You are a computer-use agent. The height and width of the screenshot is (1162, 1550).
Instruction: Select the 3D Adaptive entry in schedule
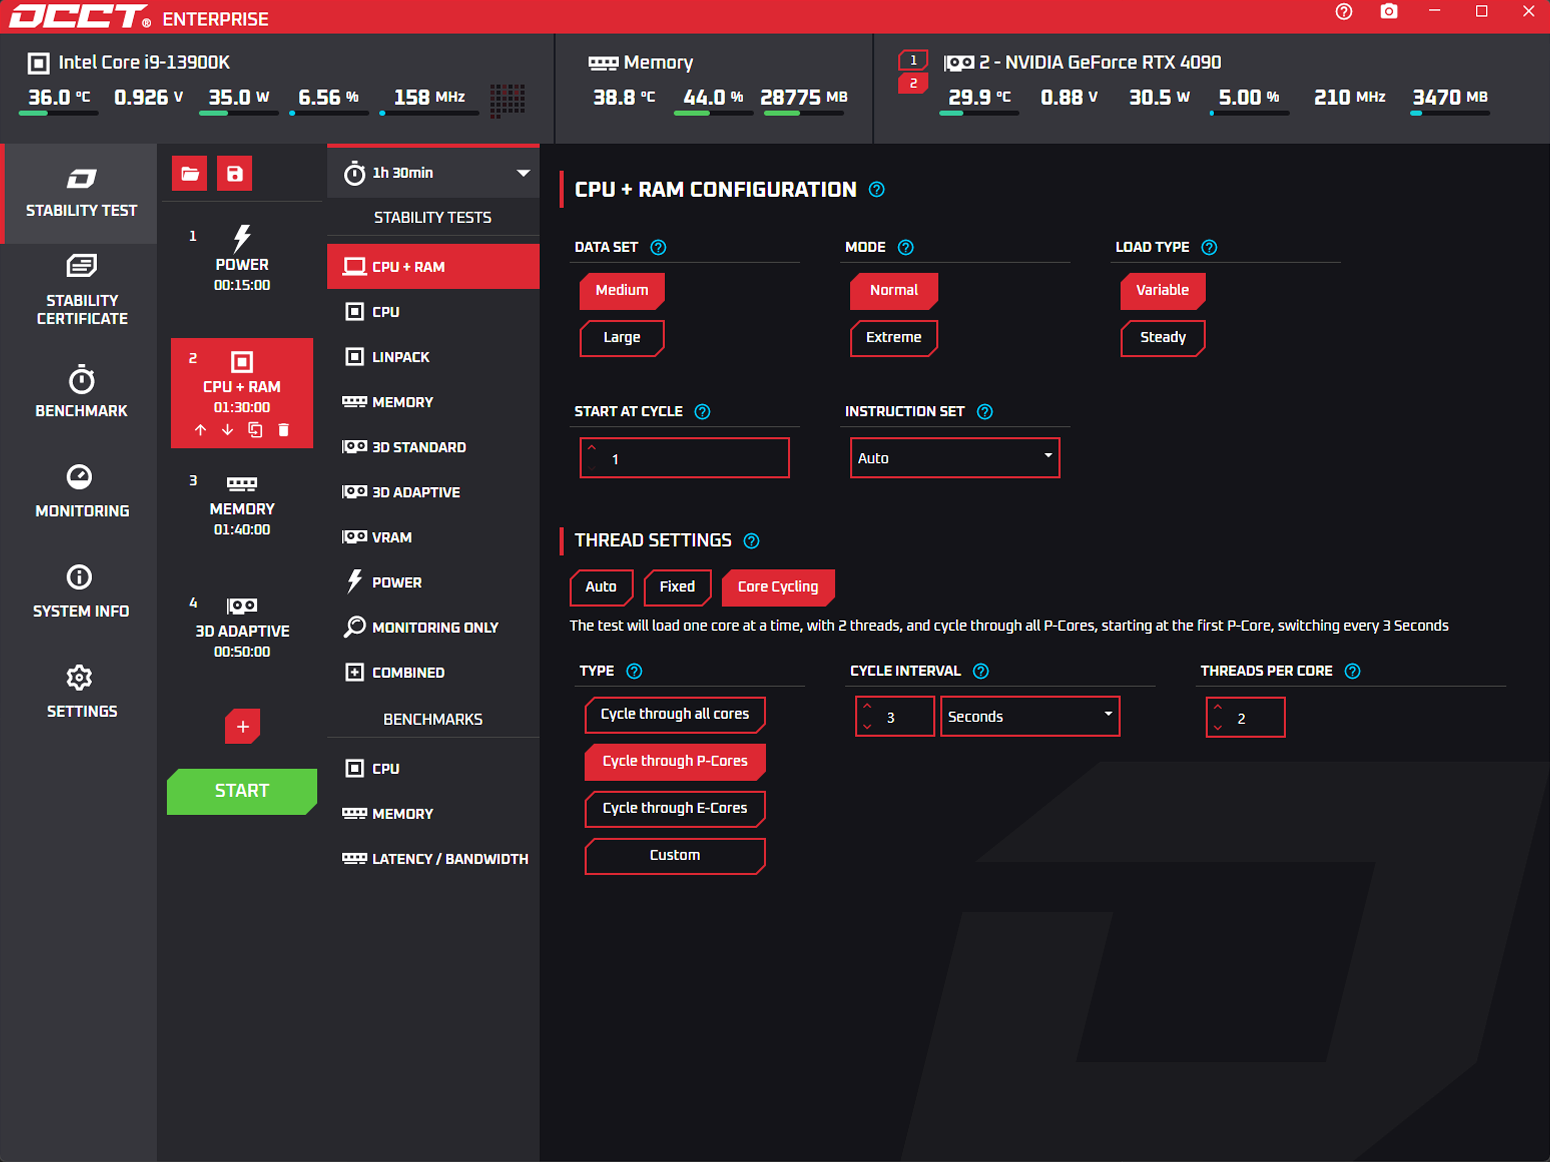pos(242,627)
